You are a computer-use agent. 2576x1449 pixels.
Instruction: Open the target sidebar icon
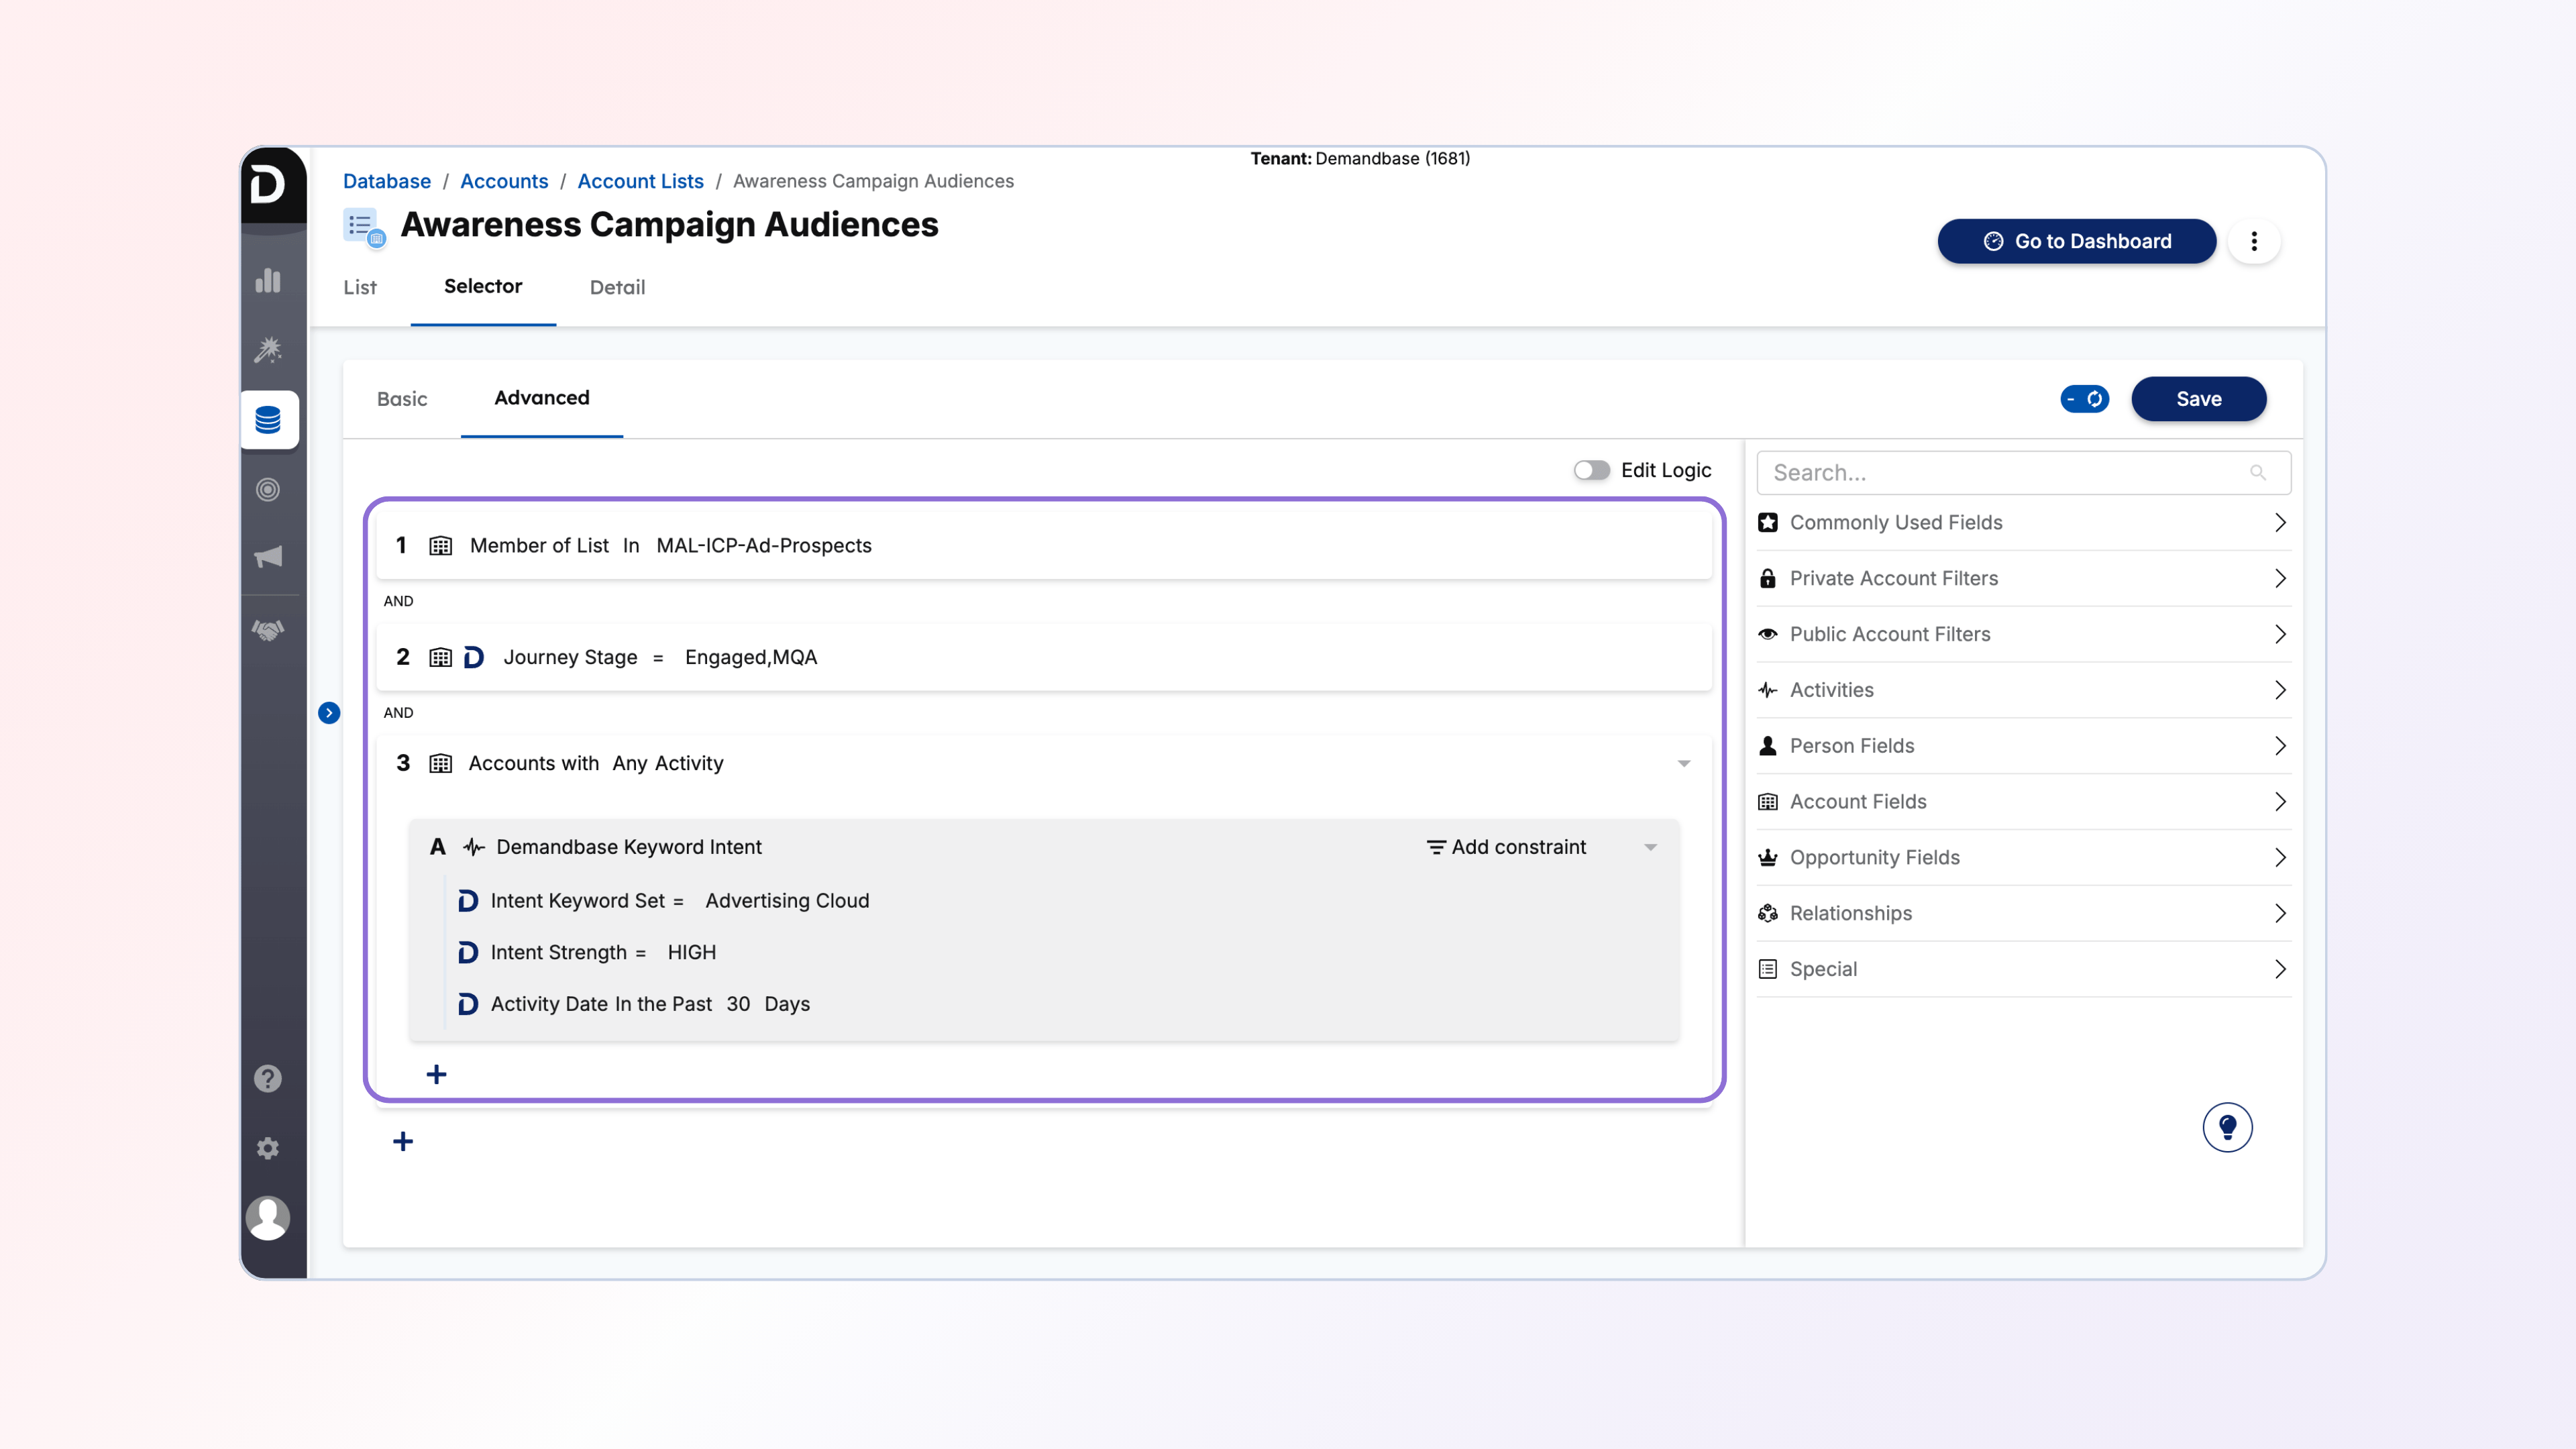click(x=268, y=489)
